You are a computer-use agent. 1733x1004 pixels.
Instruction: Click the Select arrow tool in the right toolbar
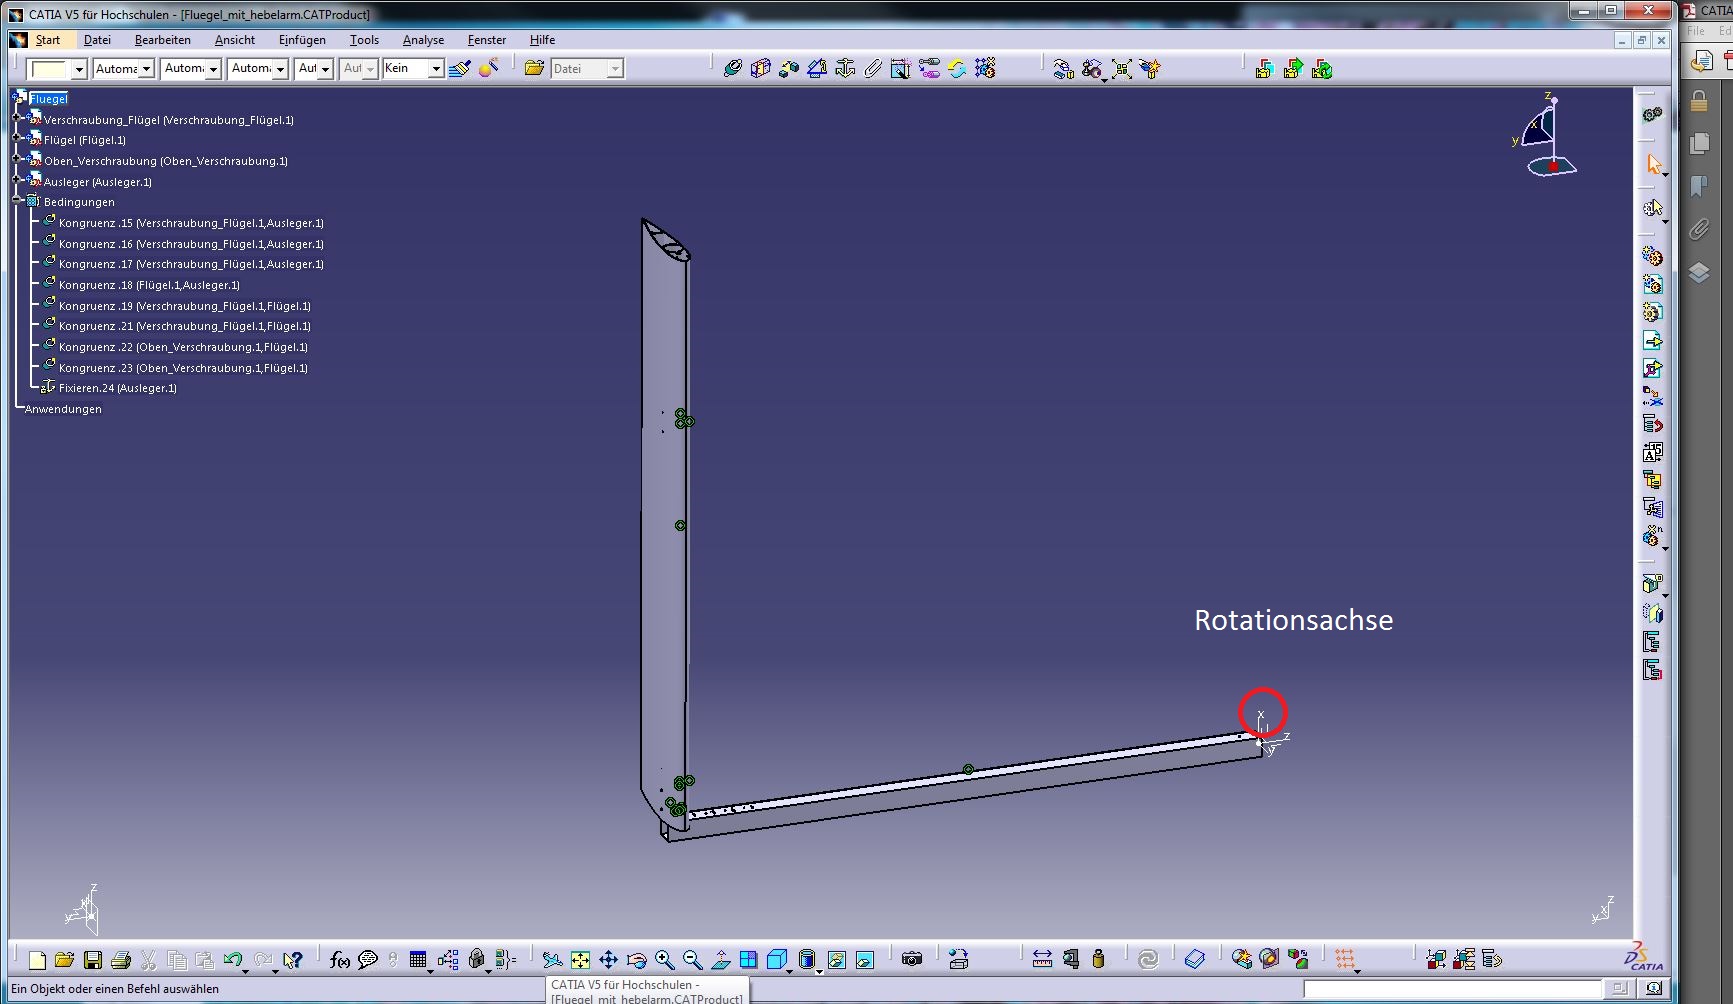pos(1654,165)
